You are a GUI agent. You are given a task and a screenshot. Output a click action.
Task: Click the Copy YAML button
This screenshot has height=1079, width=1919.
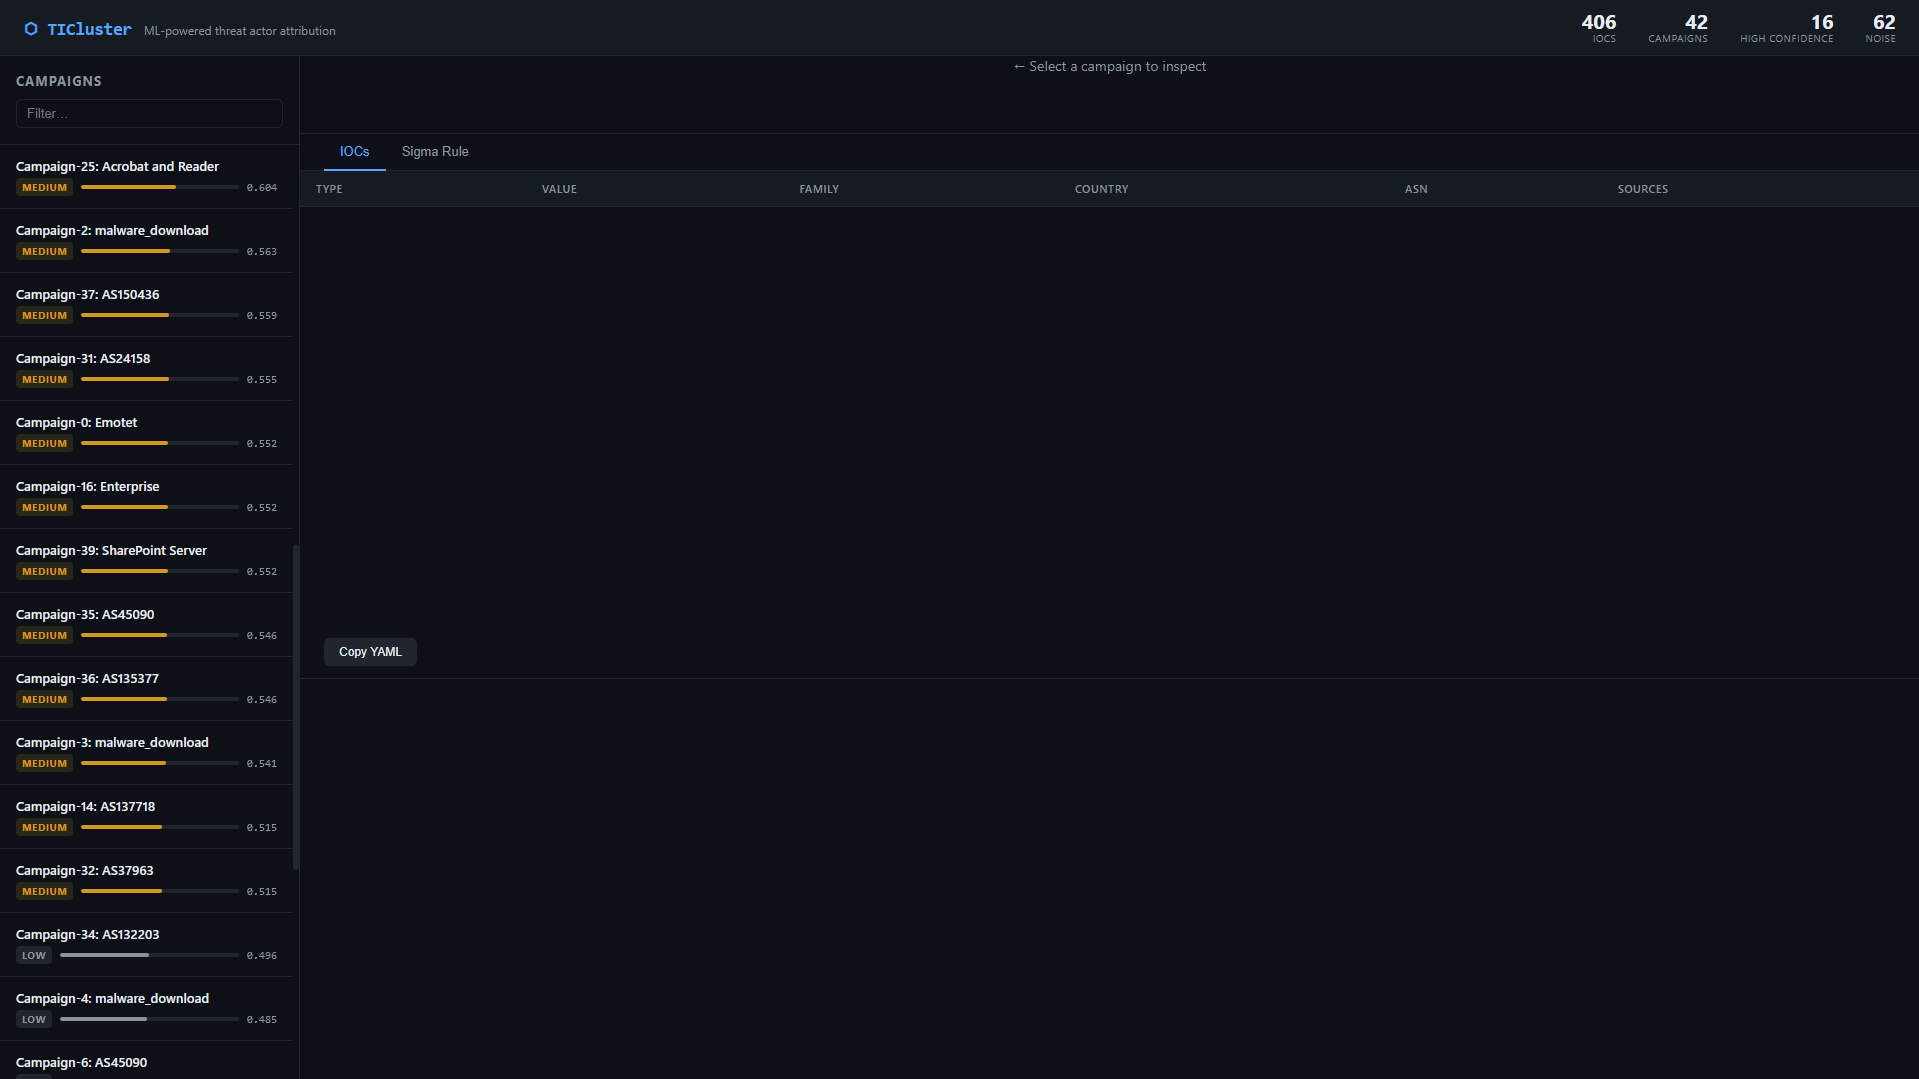coord(370,652)
